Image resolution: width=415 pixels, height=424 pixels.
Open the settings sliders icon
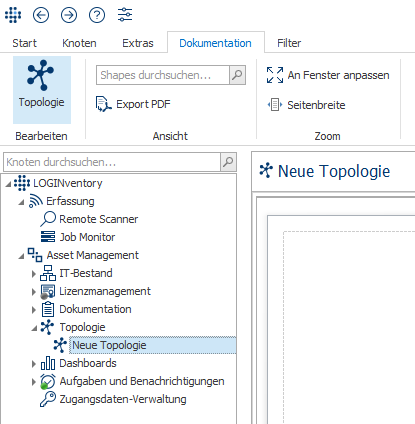click(x=125, y=15)
